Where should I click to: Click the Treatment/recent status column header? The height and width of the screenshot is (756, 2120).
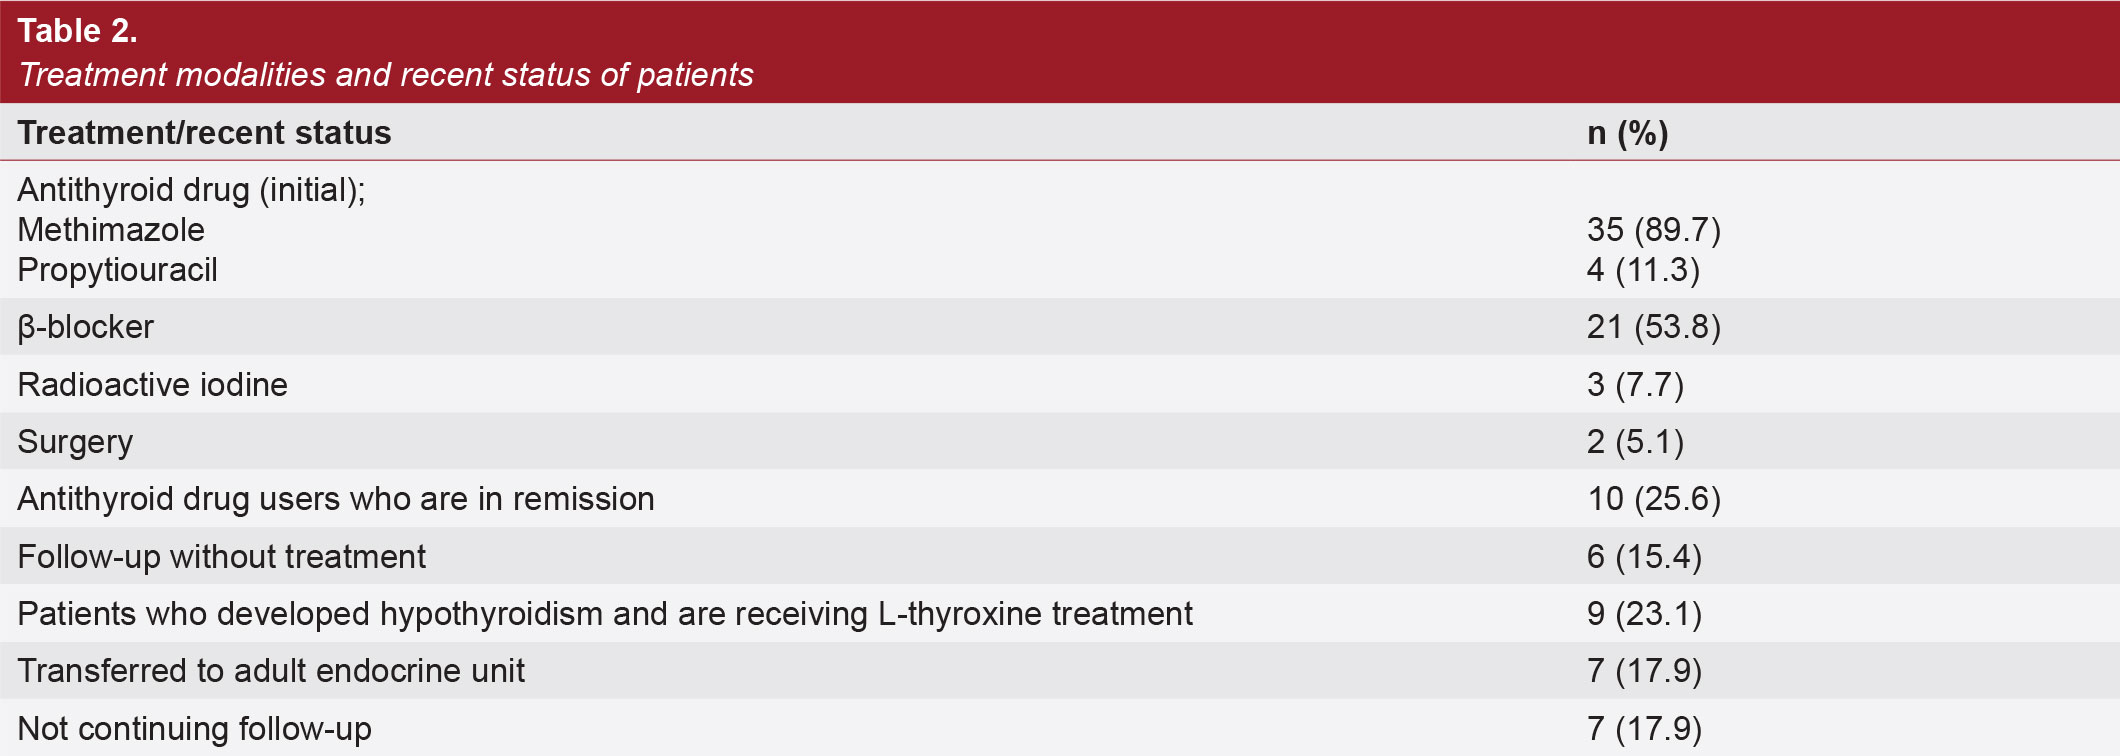coord(204,133)
